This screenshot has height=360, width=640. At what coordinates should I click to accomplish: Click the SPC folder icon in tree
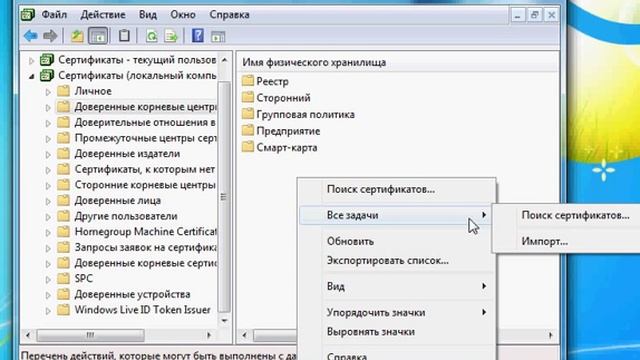pos(63,278)
